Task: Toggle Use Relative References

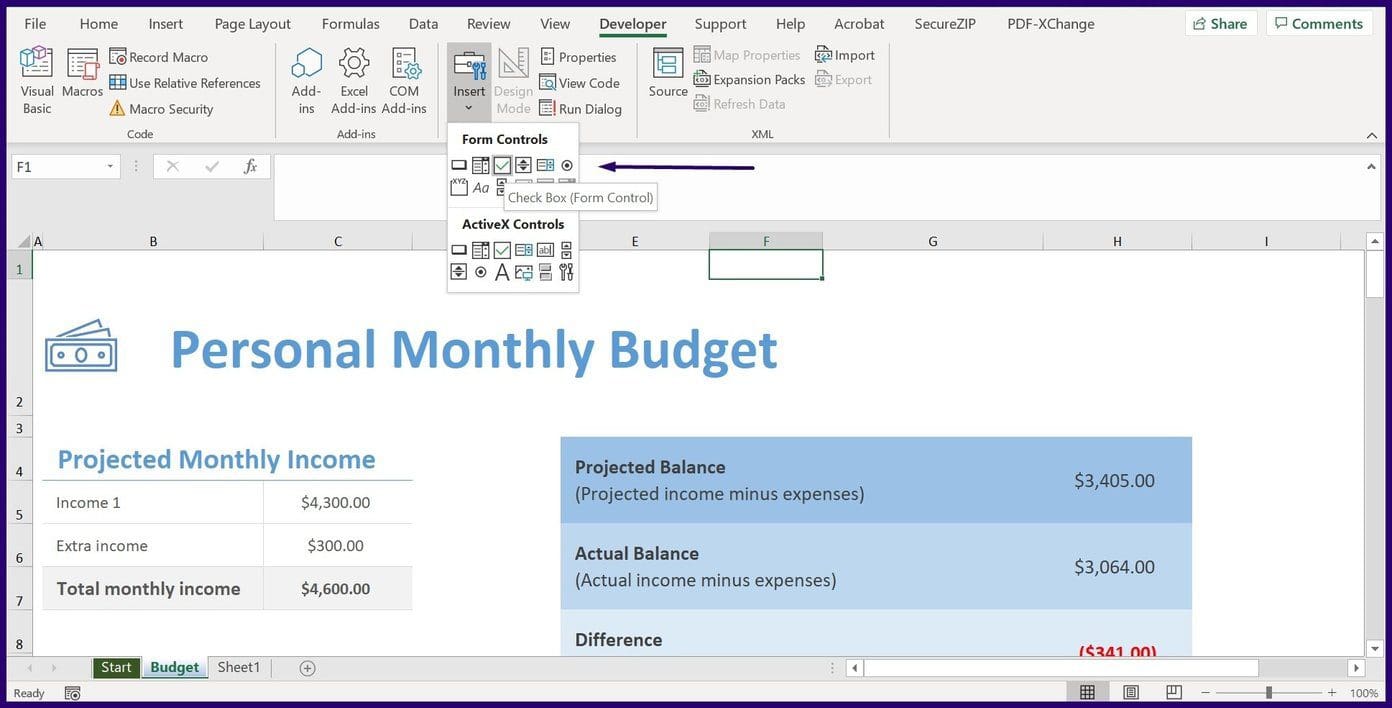Action: click(x=185, y=83)
